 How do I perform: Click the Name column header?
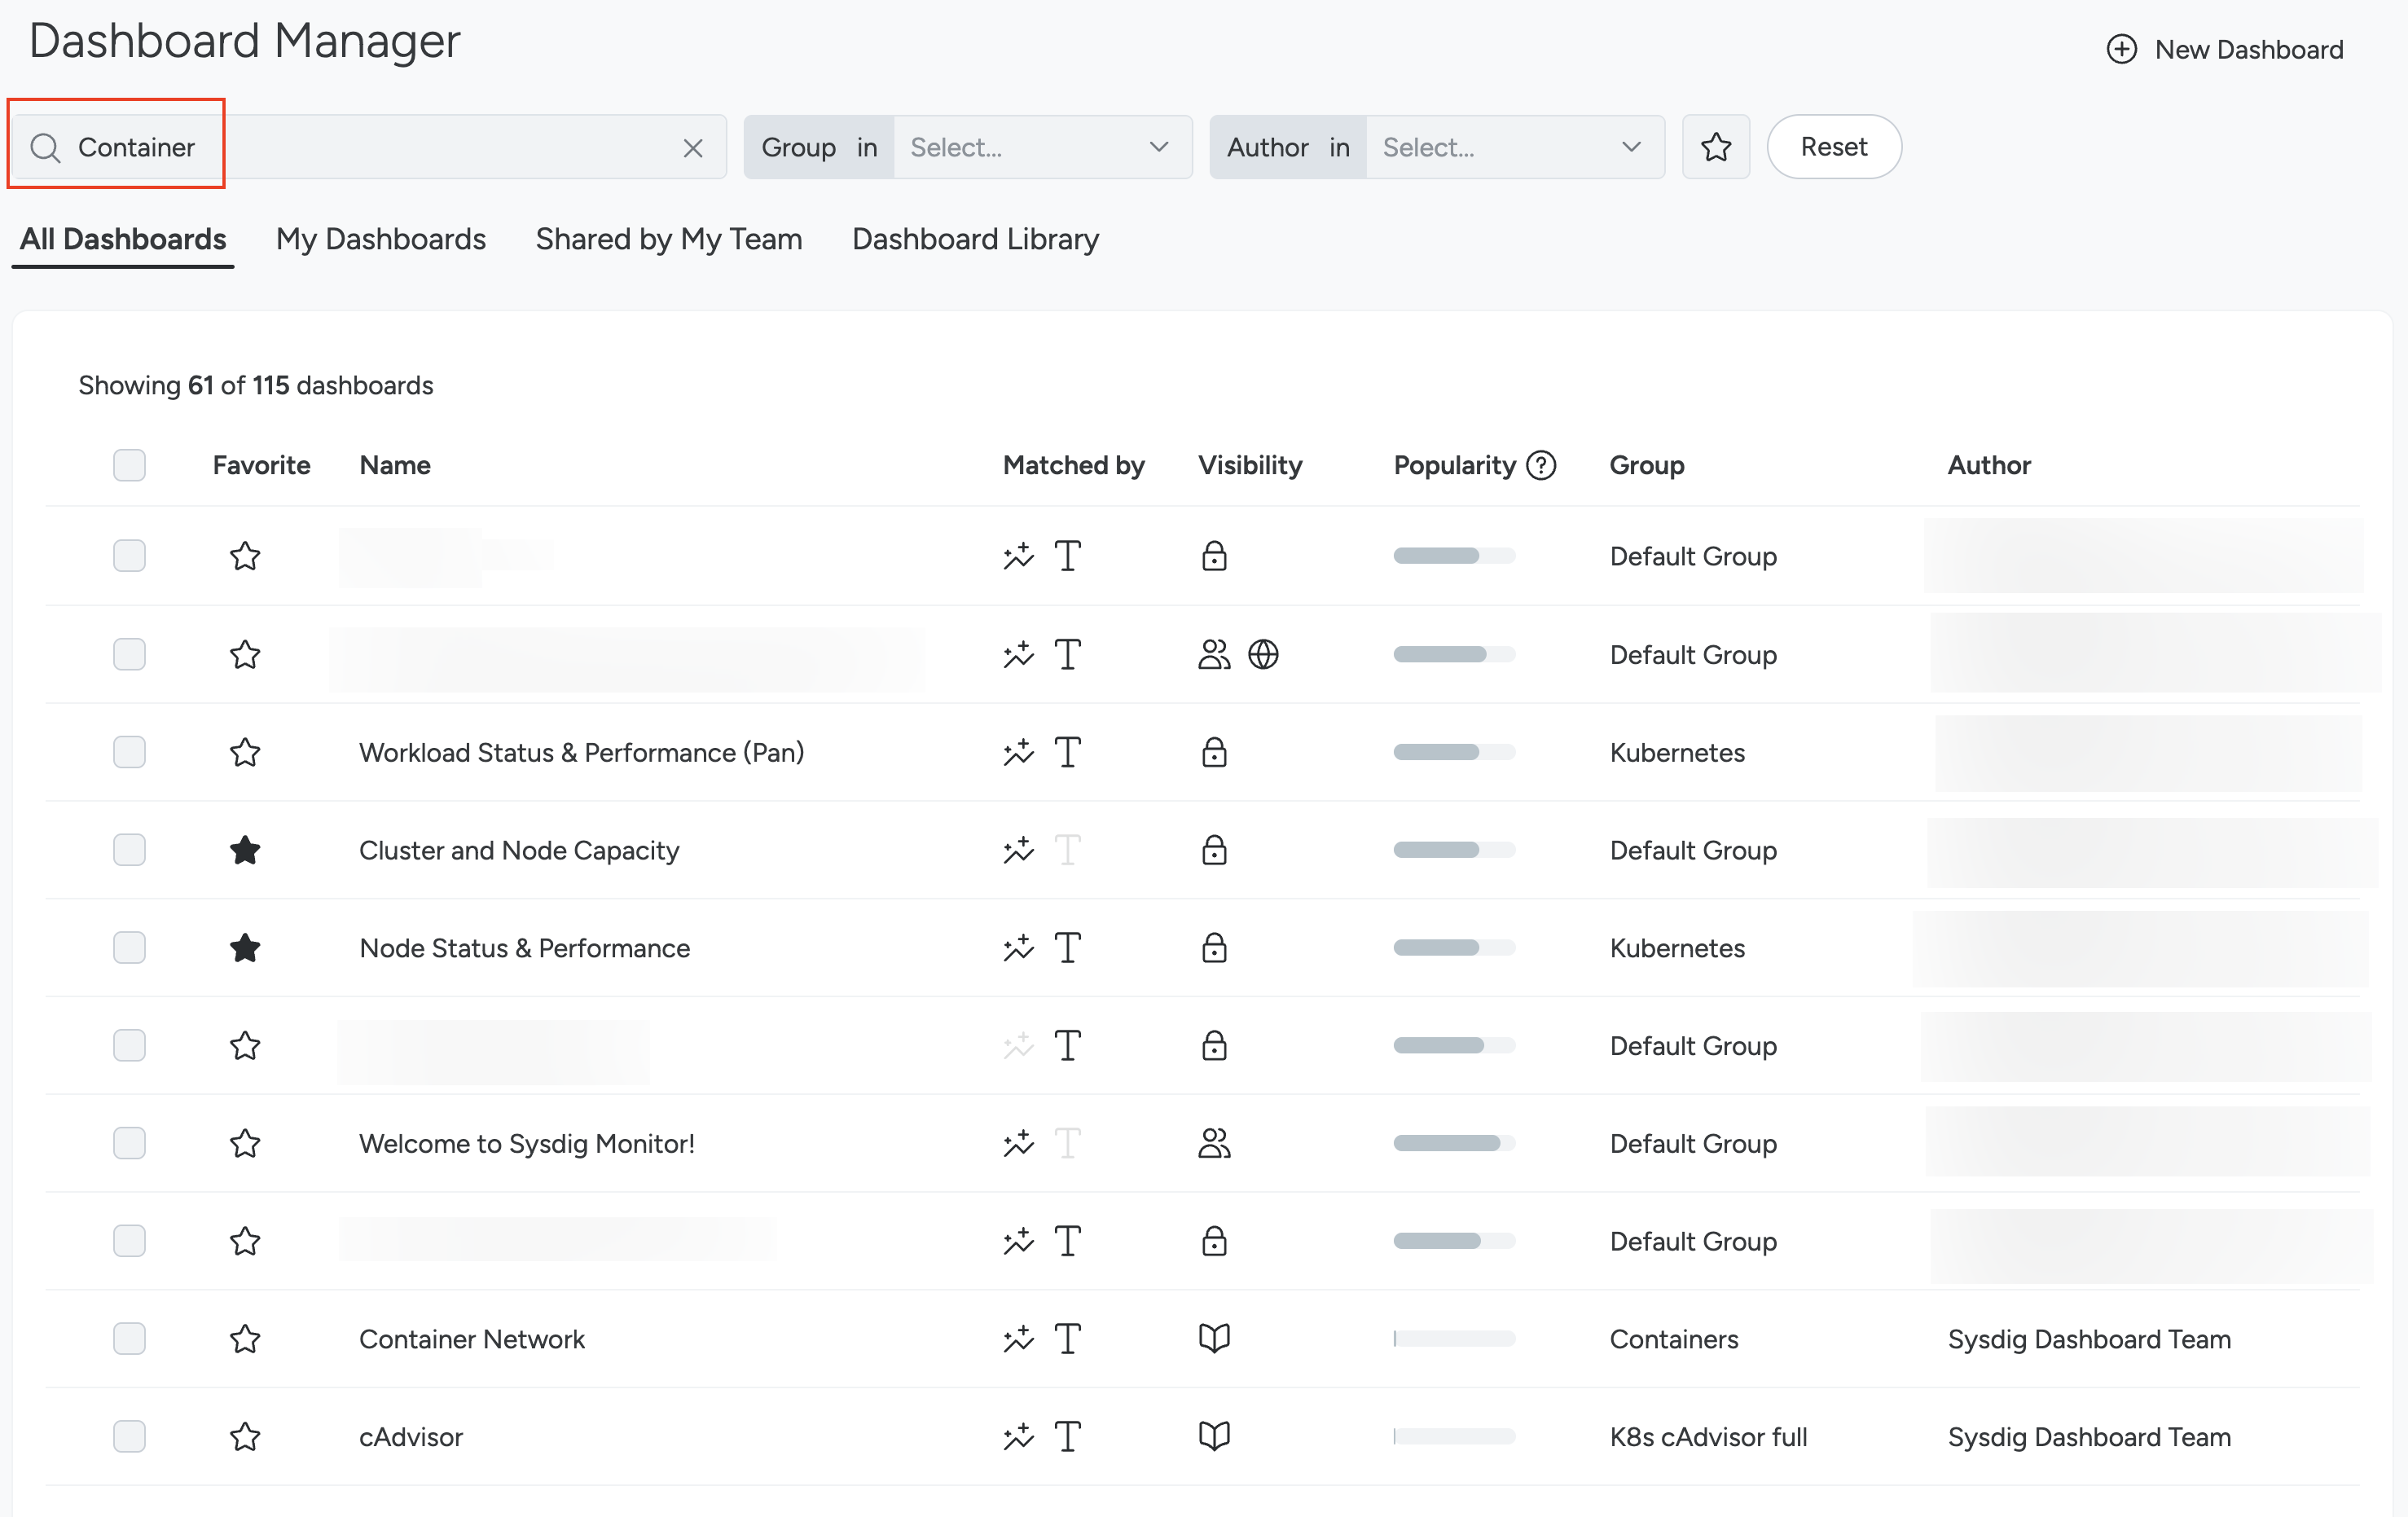395,465
